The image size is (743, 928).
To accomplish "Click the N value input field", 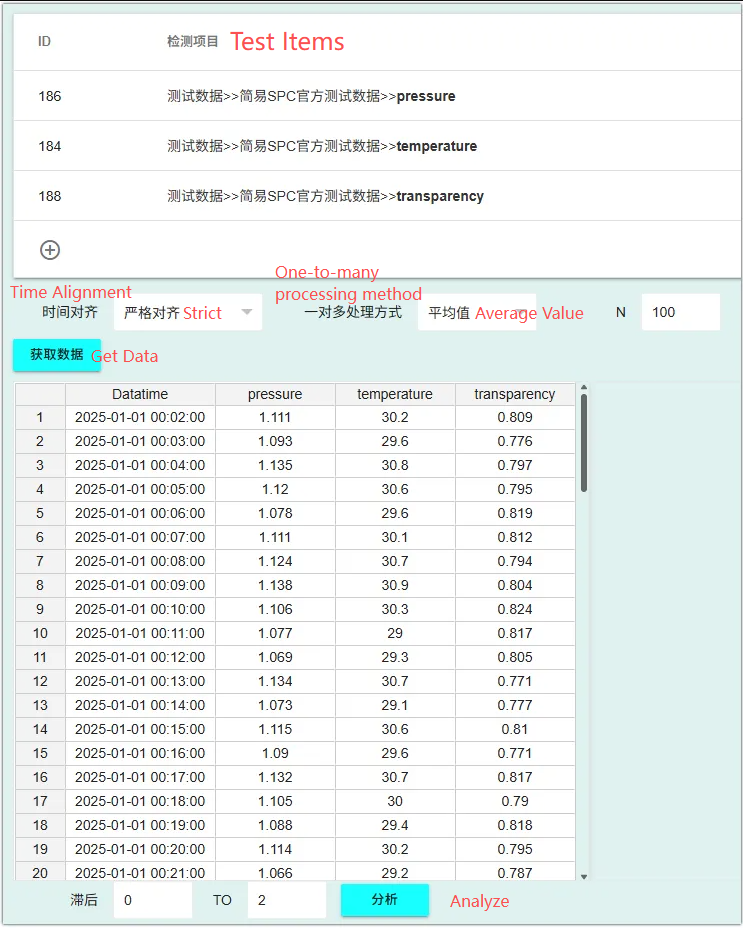I will [681, 312].
